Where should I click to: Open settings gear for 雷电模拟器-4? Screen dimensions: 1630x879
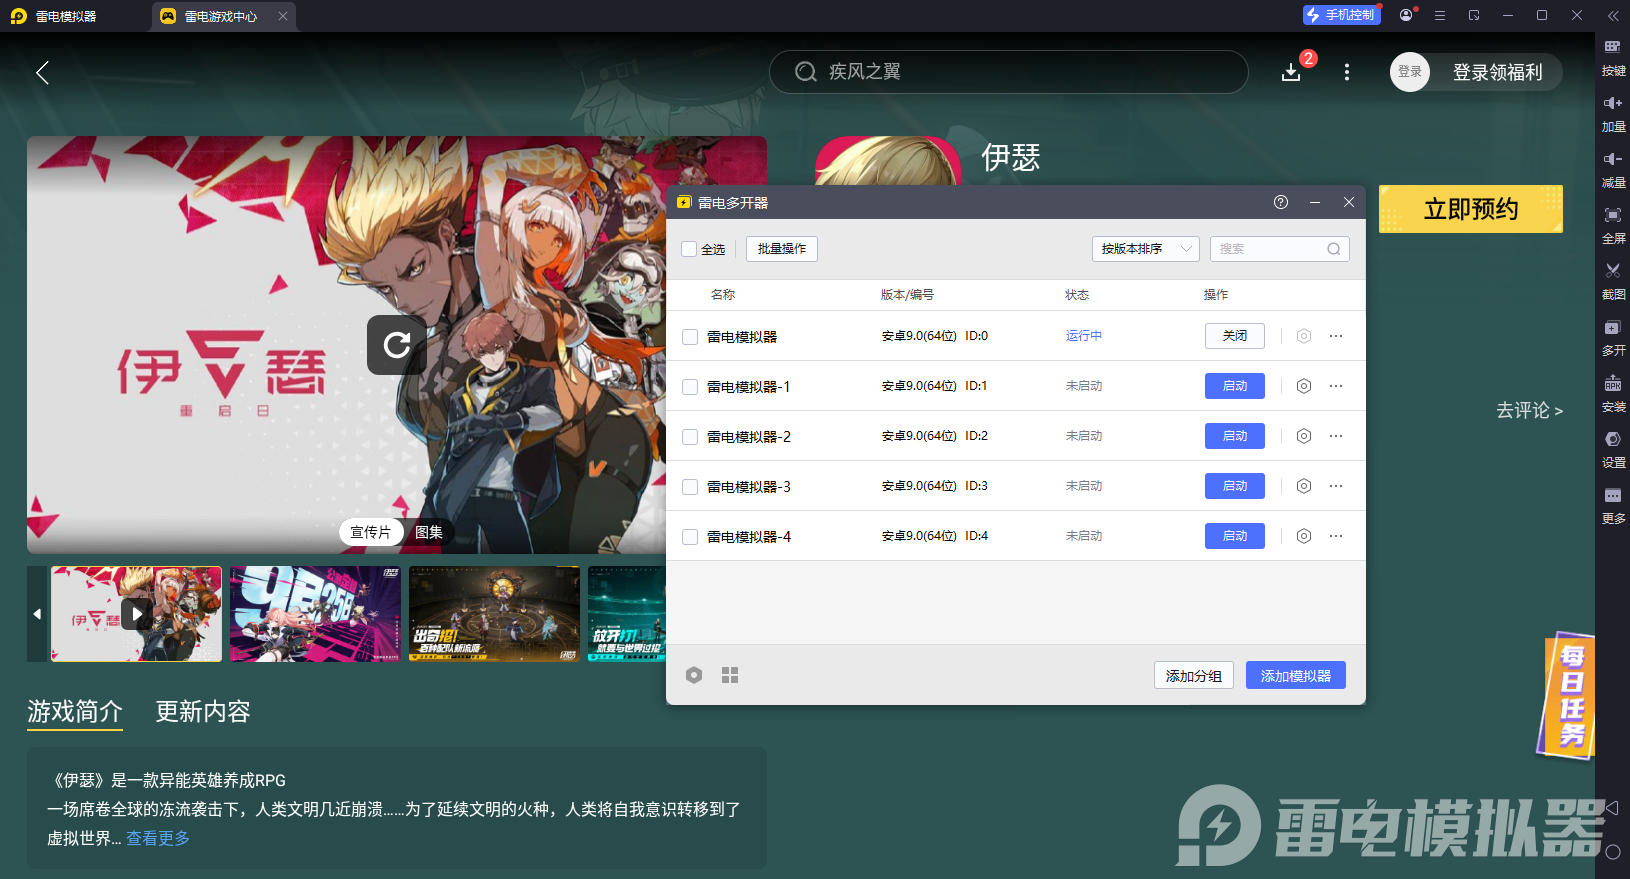[x=1304, y=536]
